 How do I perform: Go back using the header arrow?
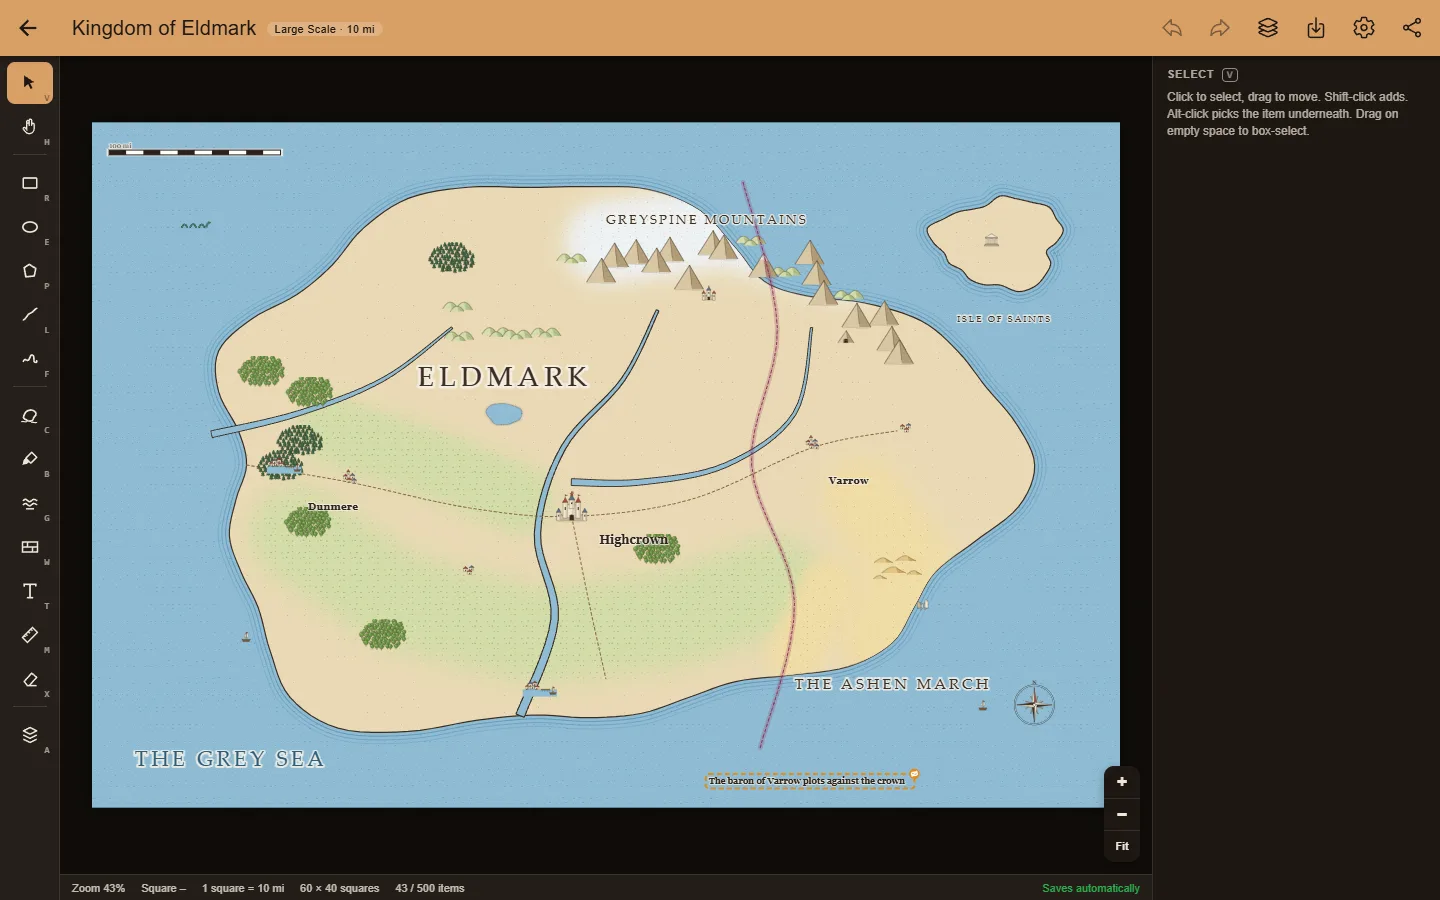pyautogui.click(x=28, y=28)
